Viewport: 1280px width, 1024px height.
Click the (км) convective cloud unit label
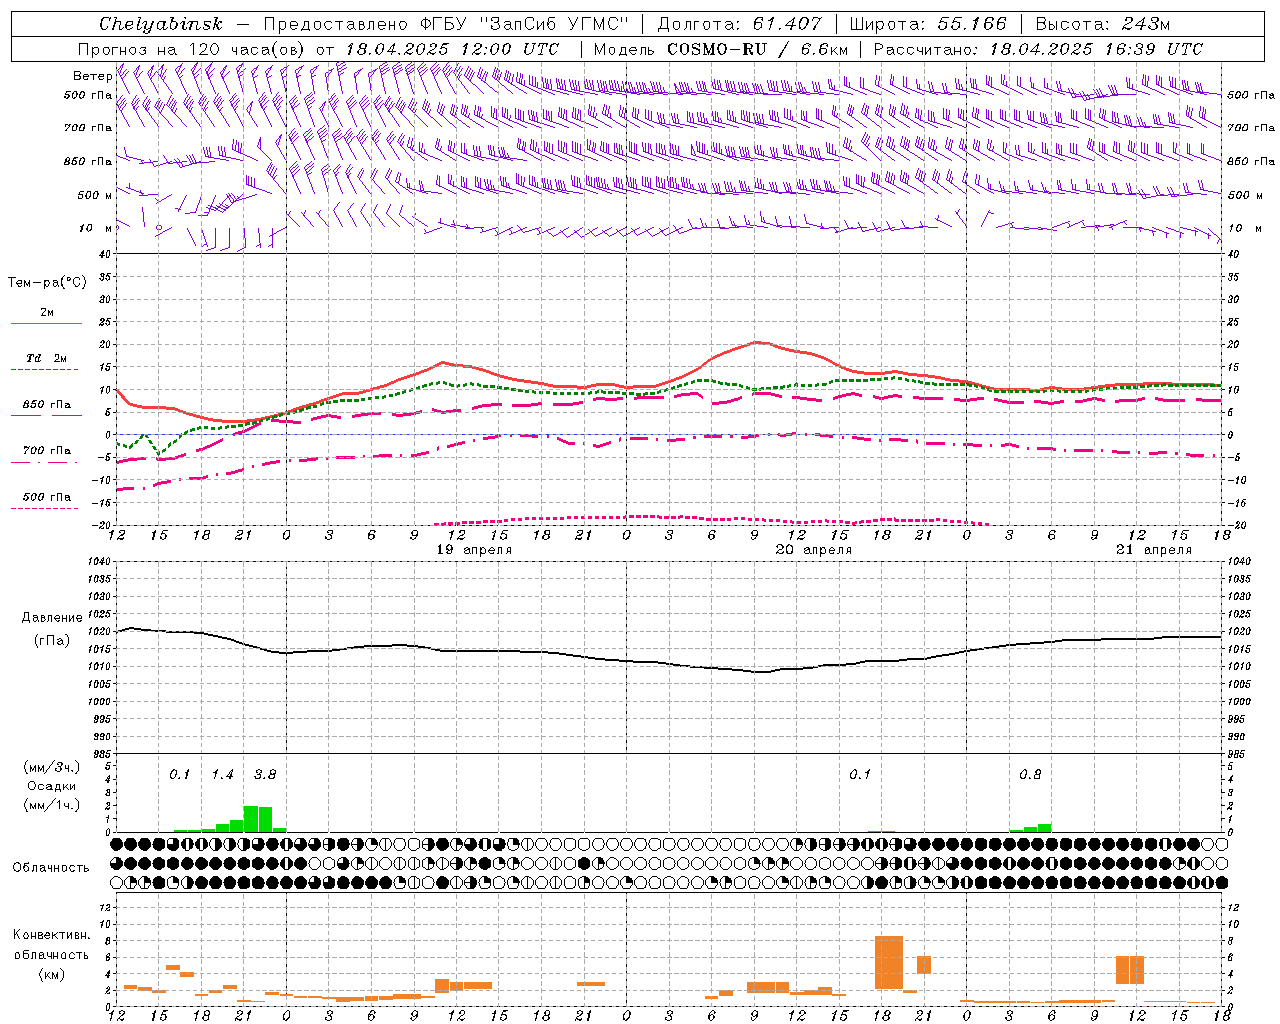[x=52, y=974]
